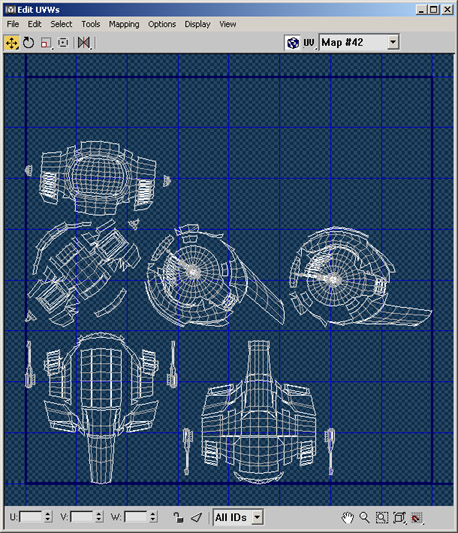Select the Scale tool icon

click(x=46, y=43)
